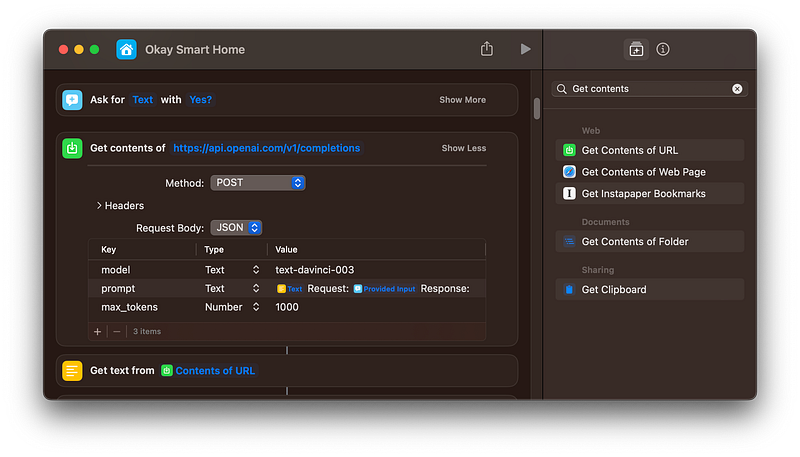Click the clipboard icon under Sharing
Viewport: 800px width, 457px height.
point(569,289)
